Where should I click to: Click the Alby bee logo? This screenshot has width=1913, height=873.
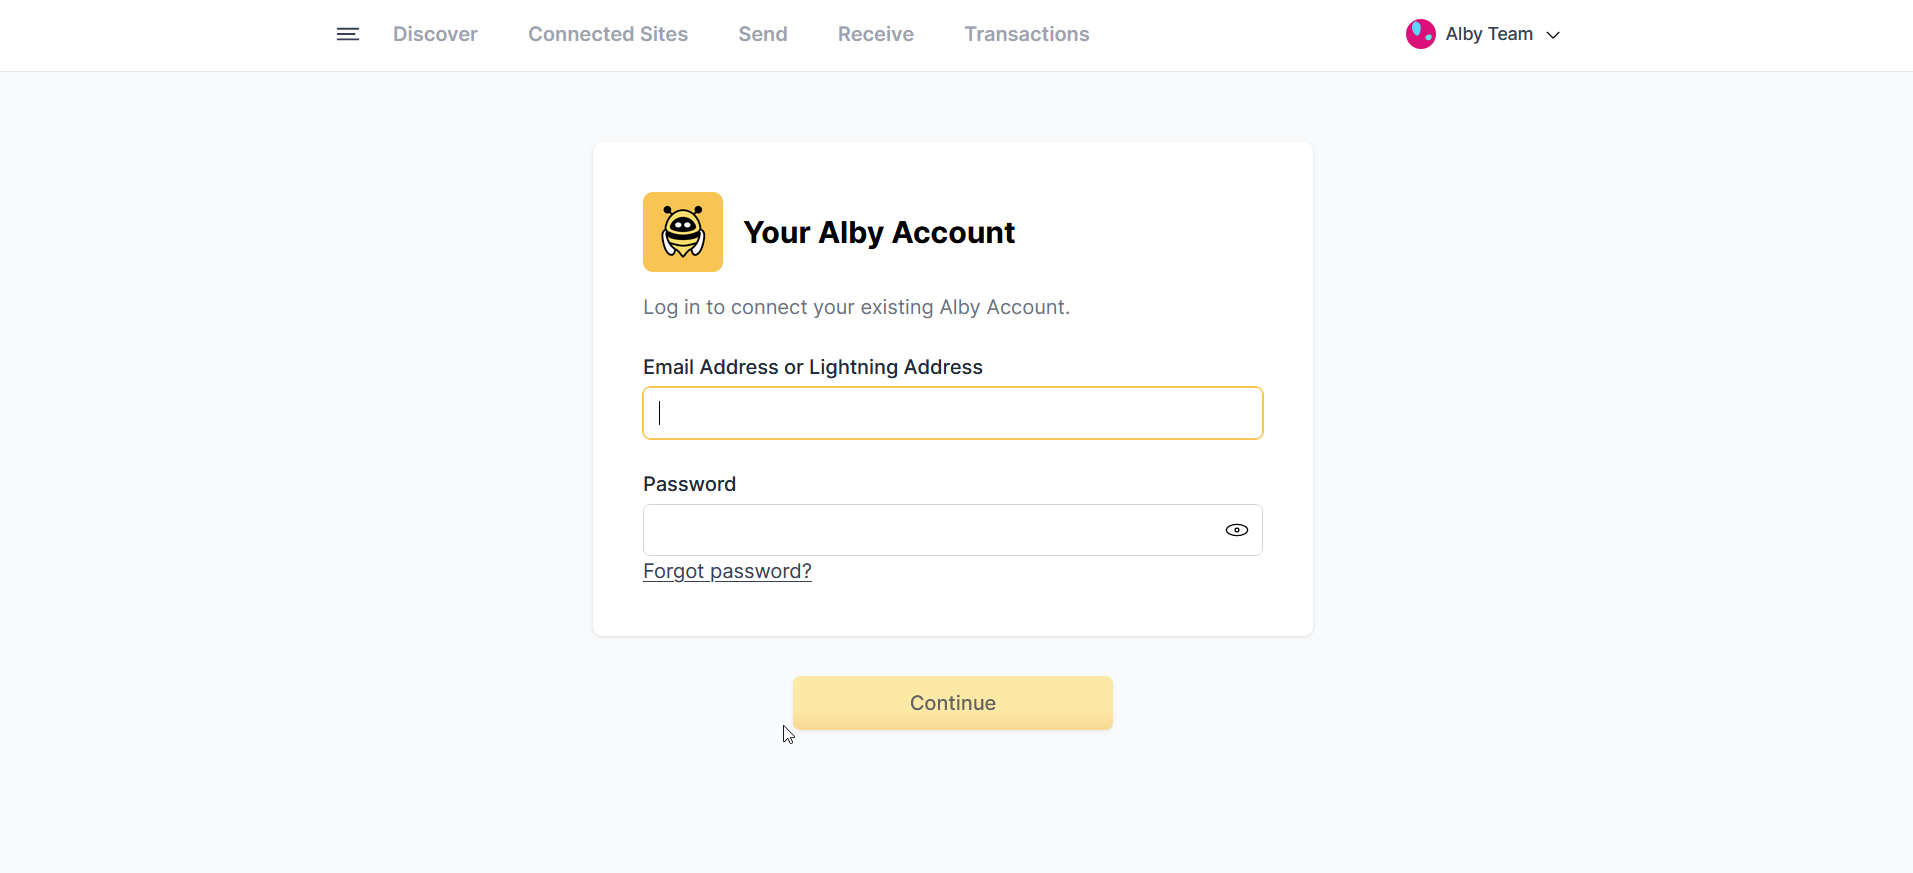(x=683, y=232)
